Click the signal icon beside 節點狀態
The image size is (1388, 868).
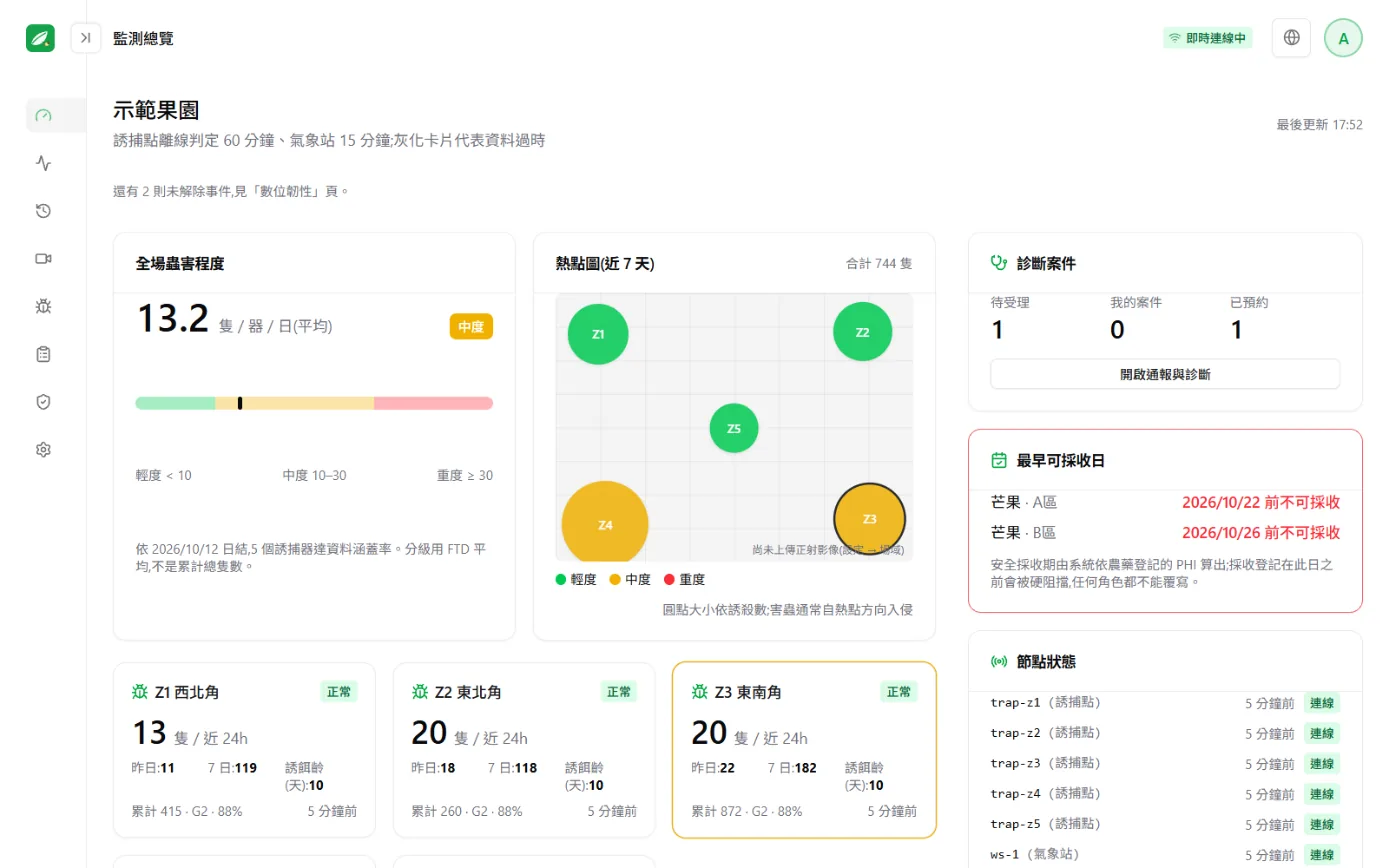998,661
